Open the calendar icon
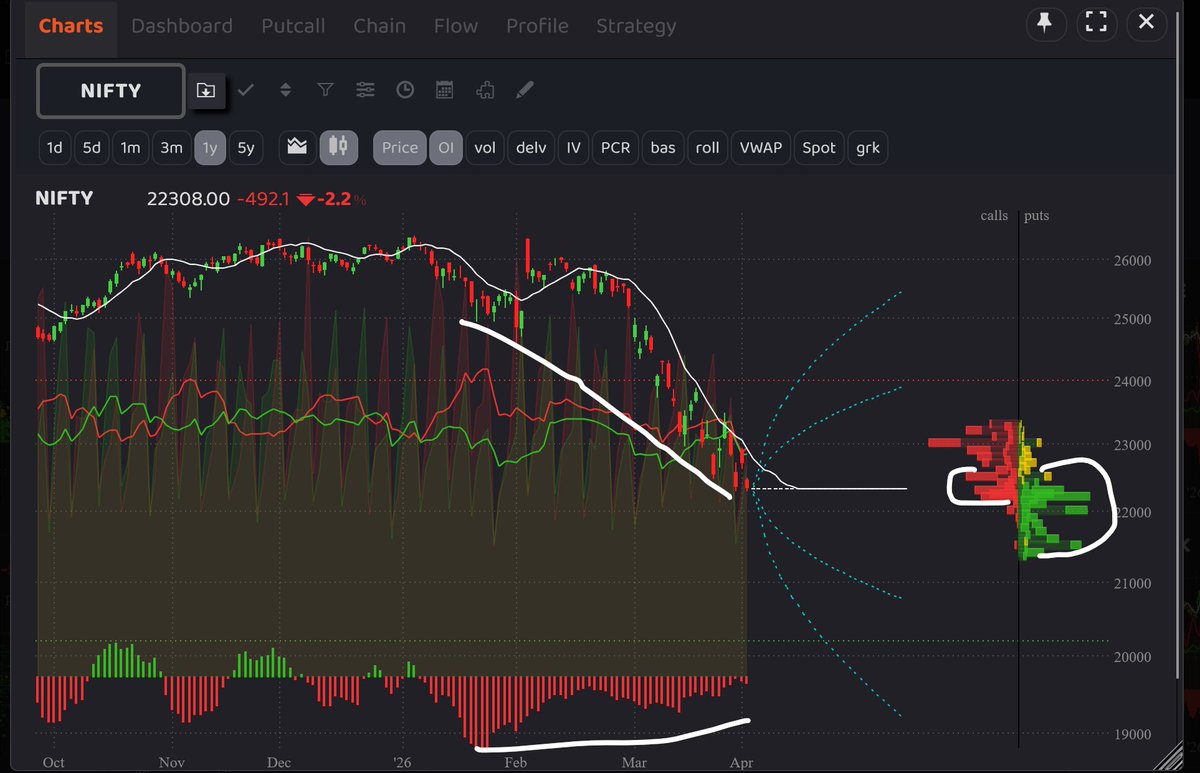 [445, 90]
